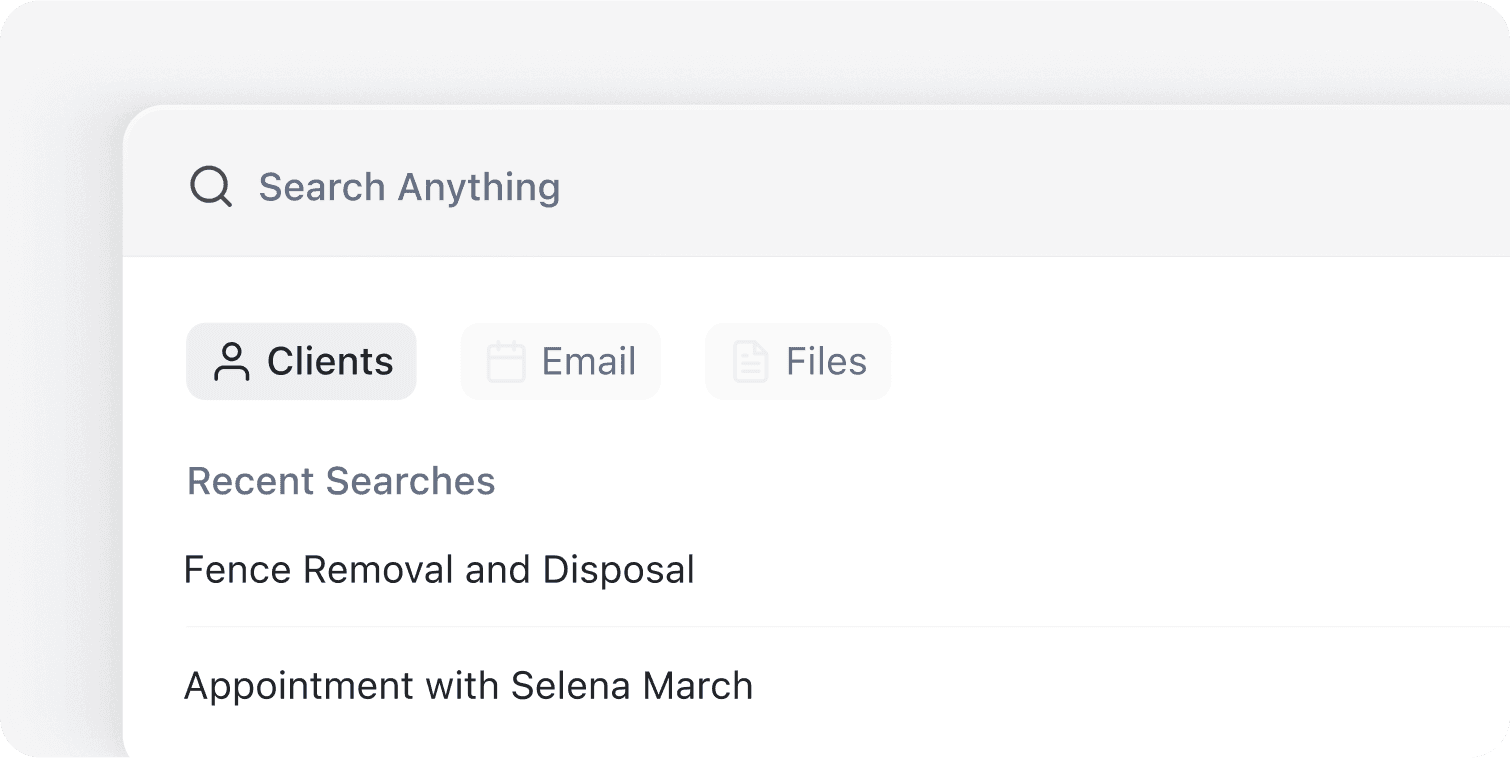Open the recent search Fence Removal and Disposal
1511x758 pixels.
click(x=438, y=569)
